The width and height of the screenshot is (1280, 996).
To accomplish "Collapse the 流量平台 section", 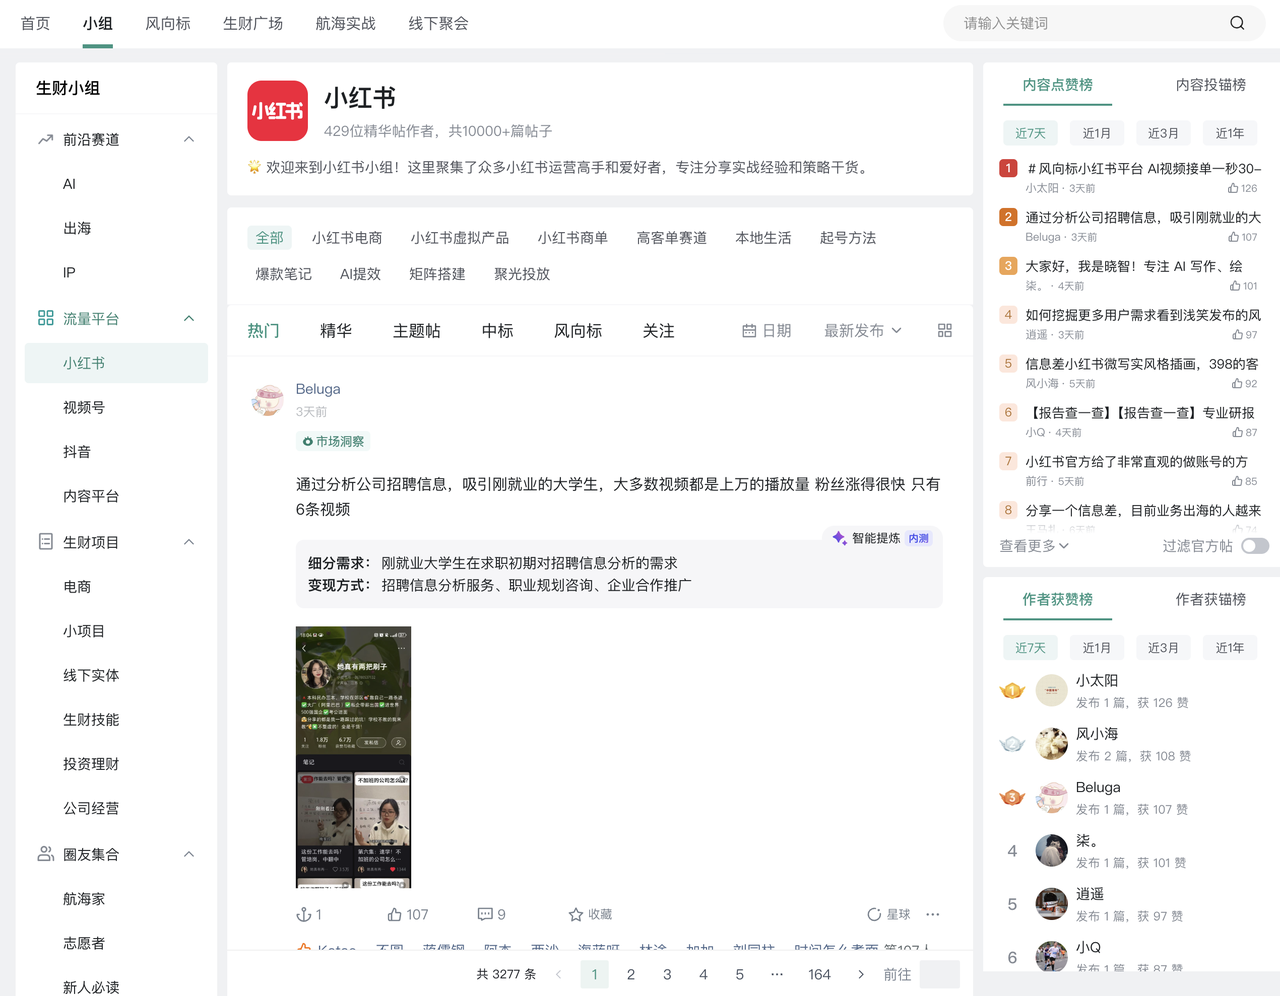I will (x=189, y=318).
